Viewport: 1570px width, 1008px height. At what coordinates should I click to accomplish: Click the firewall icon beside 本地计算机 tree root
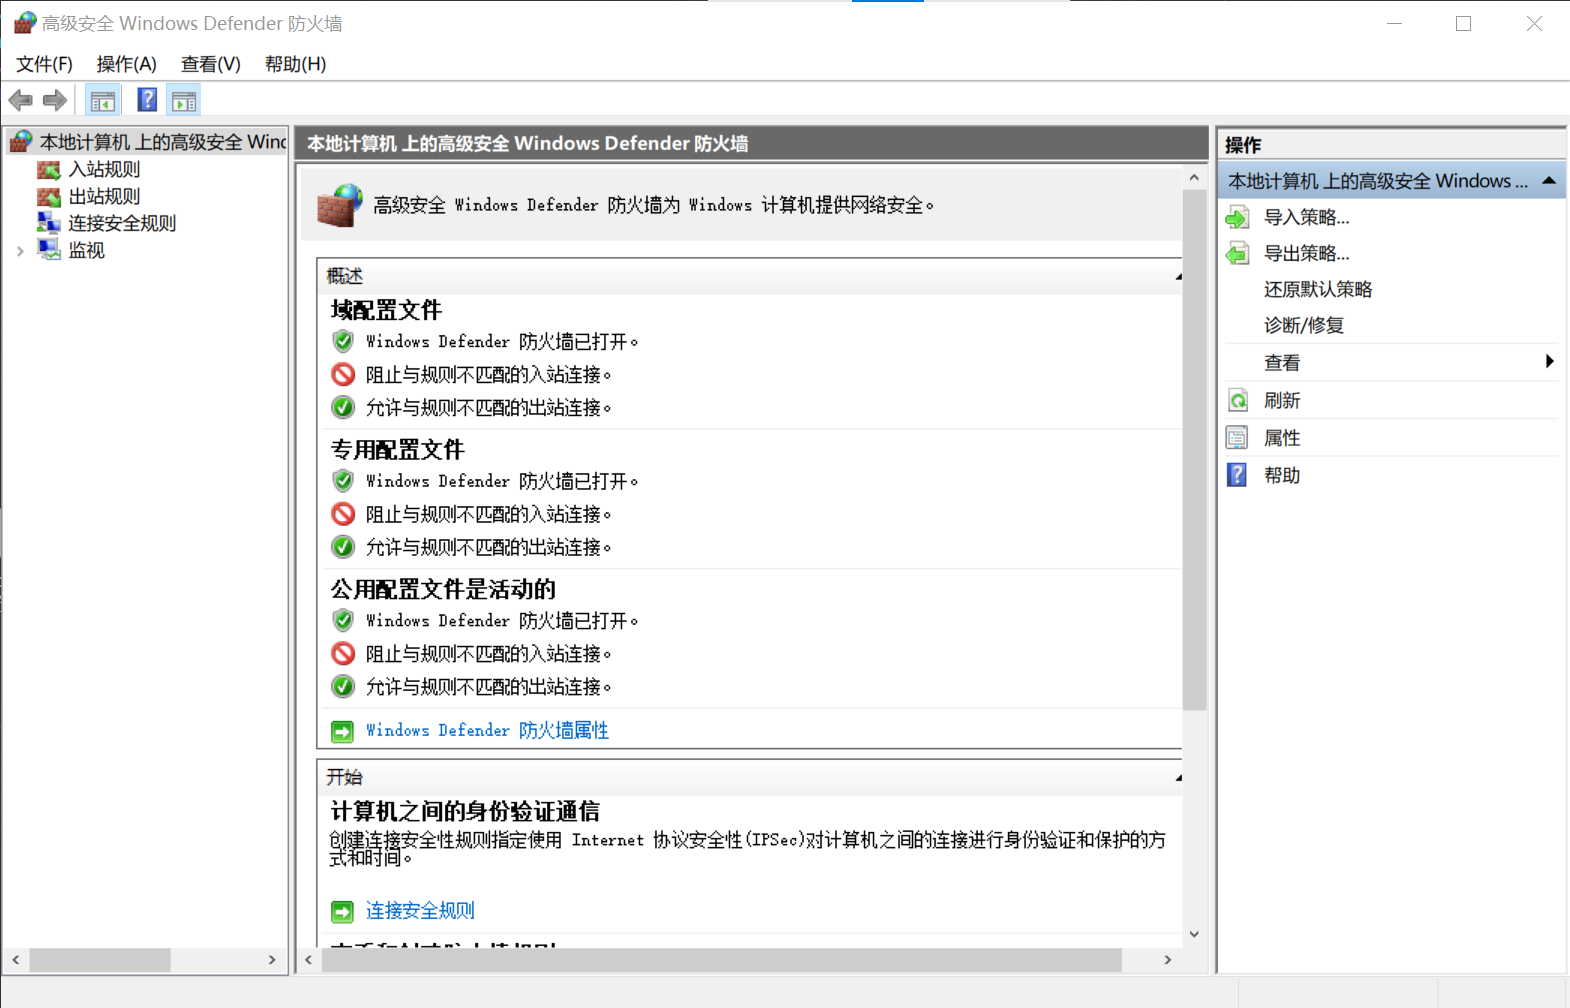[22, 142]
